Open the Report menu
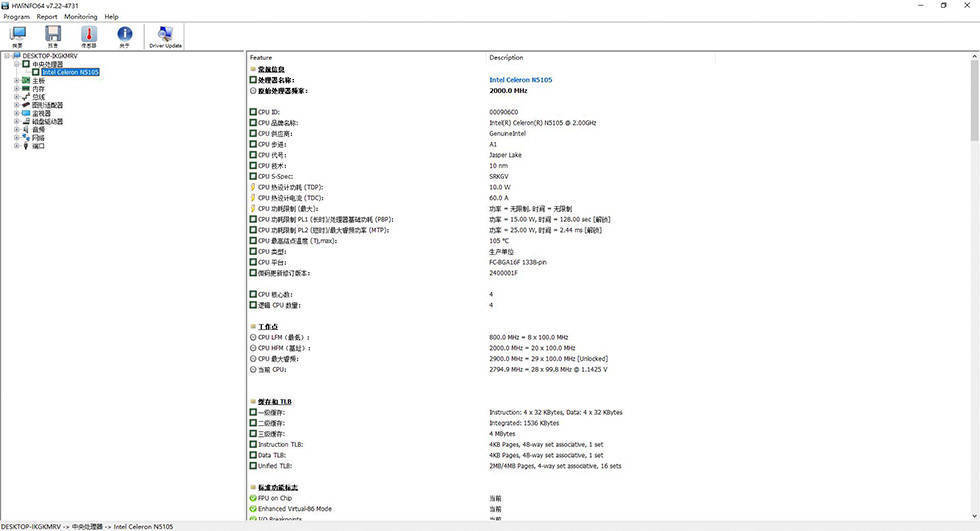The height and width of the screenshot is (531, 980). pos(47,17)
